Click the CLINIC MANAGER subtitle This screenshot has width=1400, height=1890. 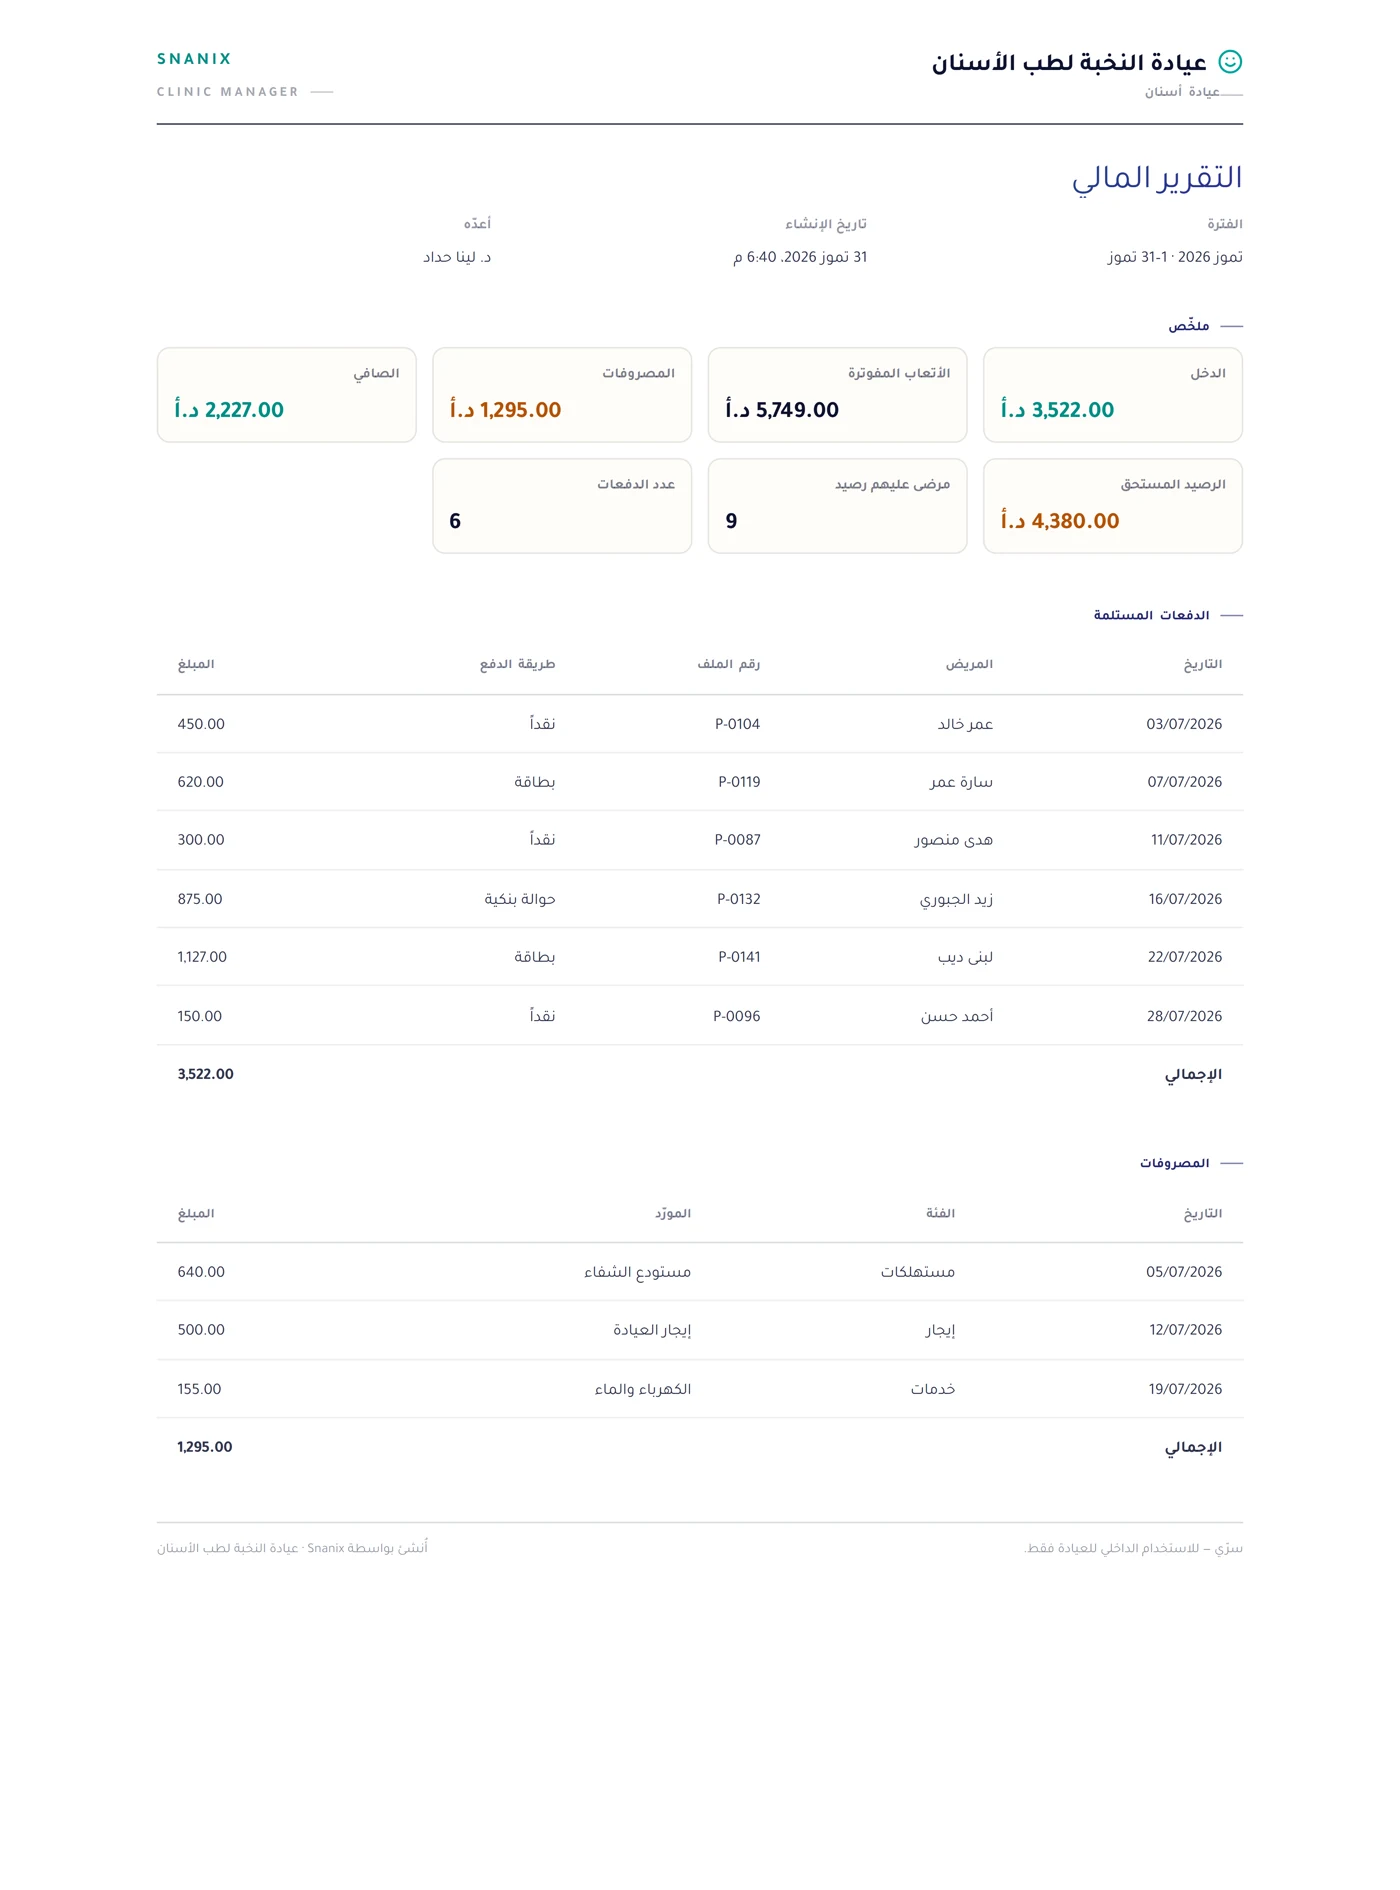click(228, 92)
